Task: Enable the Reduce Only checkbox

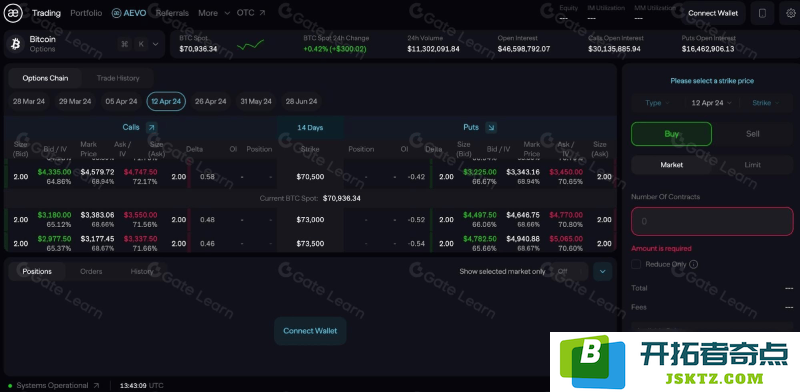Action: (x=636, y=264)
